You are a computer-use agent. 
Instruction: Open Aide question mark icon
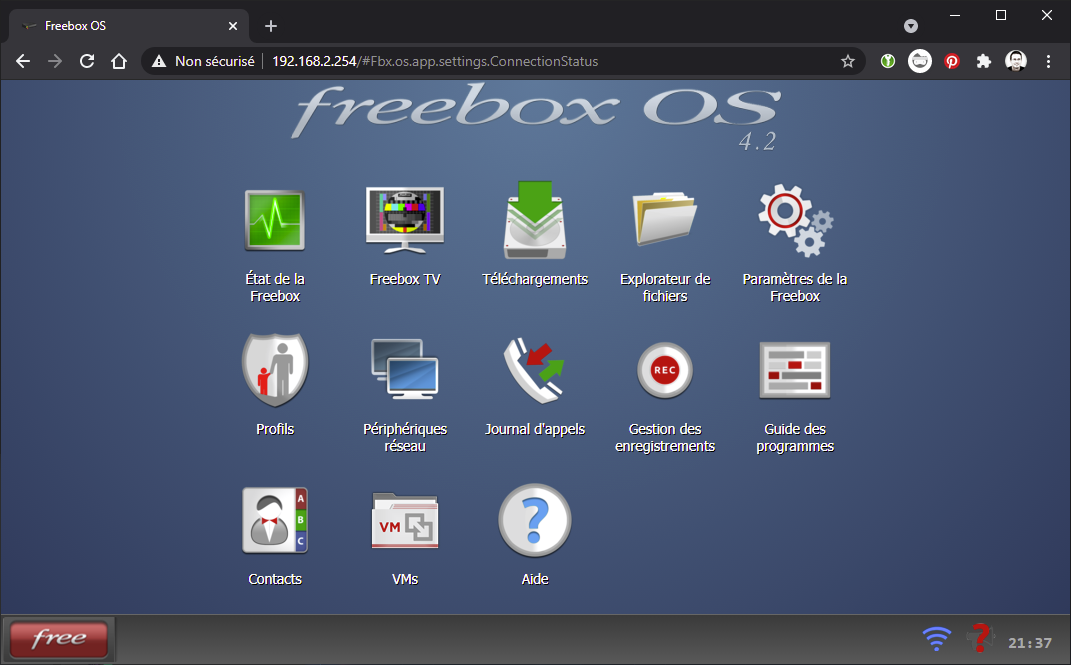(535, 520)
